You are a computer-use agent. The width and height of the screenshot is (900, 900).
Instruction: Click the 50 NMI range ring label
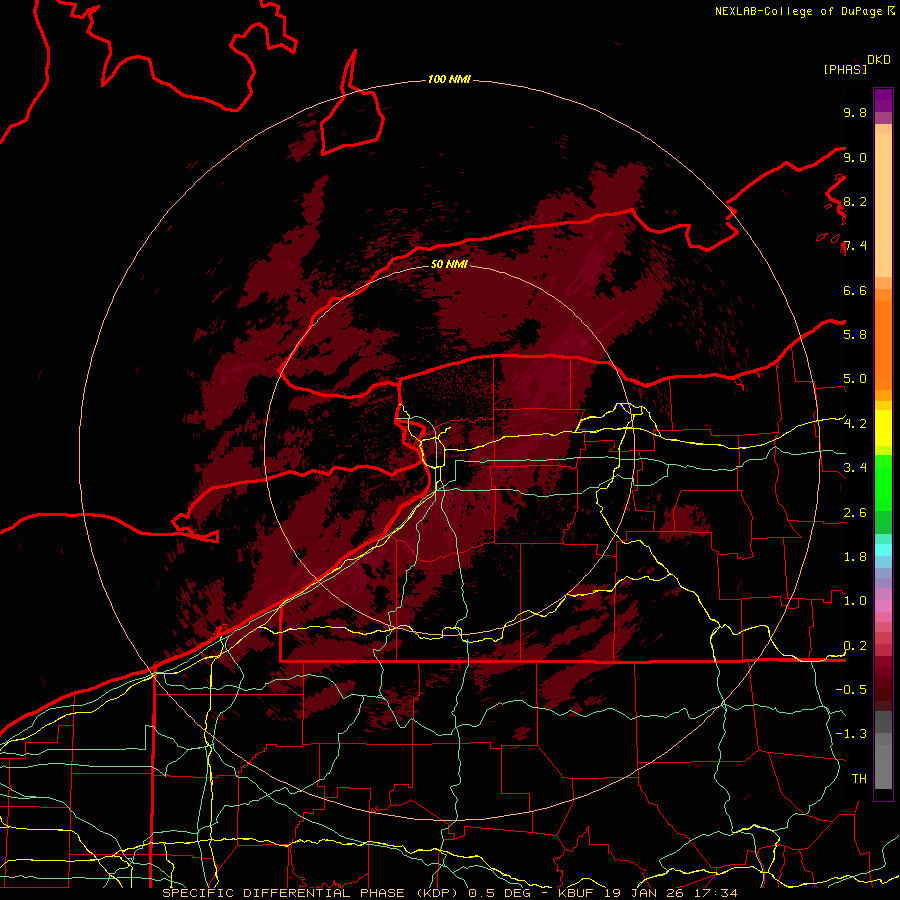coord(449,264)
